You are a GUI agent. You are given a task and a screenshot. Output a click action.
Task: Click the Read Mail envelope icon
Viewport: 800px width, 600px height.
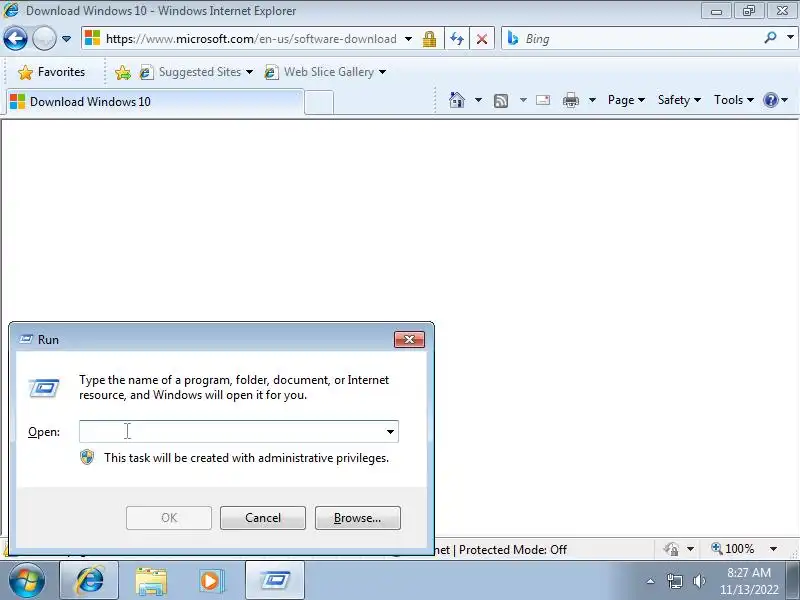543,100
